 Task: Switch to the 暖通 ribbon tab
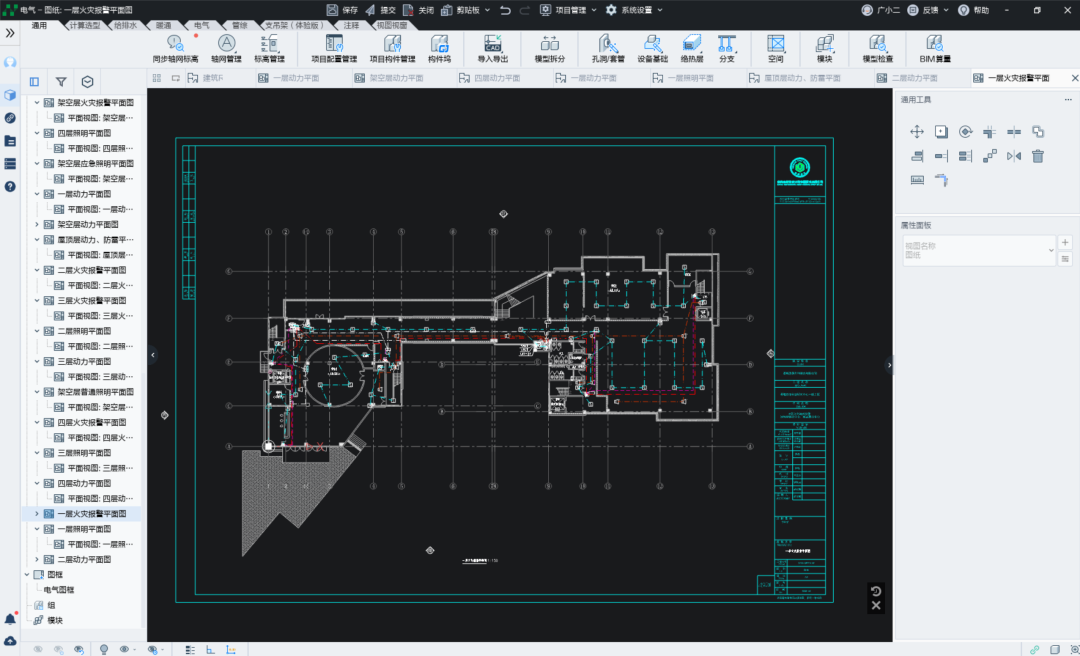[x=163, y=25]
